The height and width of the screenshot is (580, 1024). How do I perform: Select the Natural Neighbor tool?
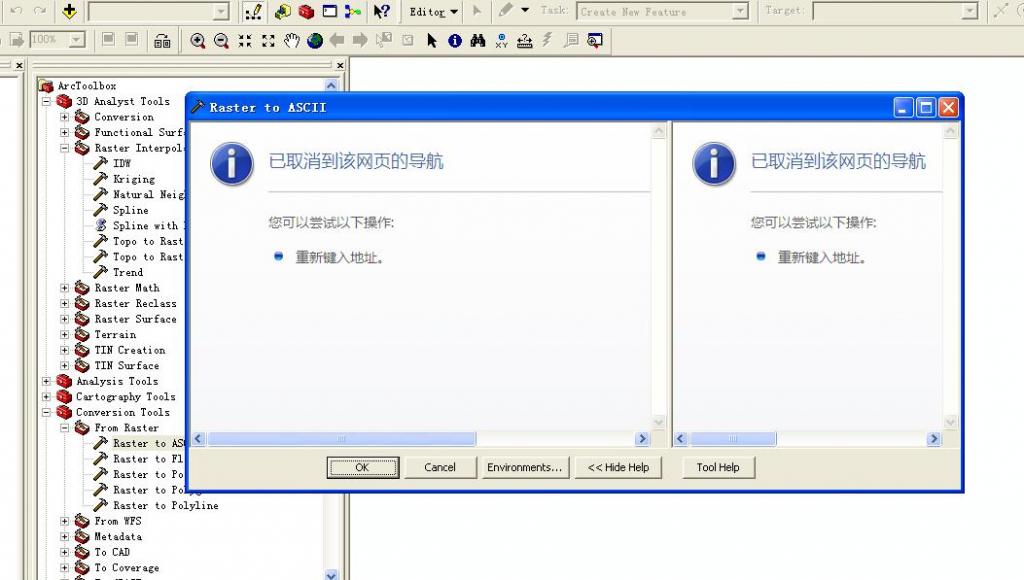[x=149, y=195]
